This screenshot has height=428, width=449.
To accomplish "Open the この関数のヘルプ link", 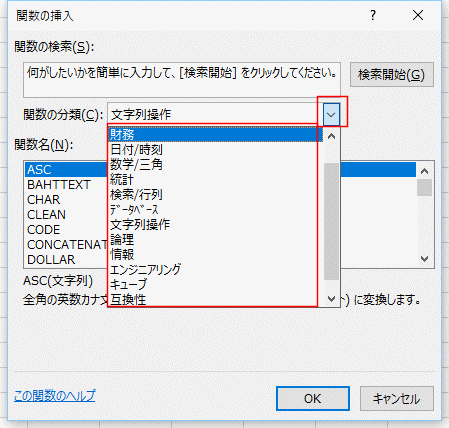I will click(55, 396).
